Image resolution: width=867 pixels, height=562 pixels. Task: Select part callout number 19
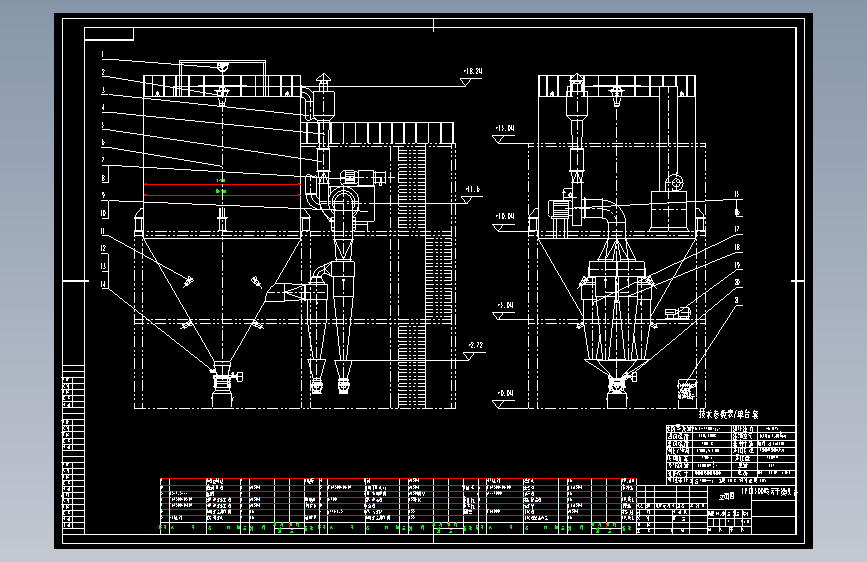click(737, 266)
